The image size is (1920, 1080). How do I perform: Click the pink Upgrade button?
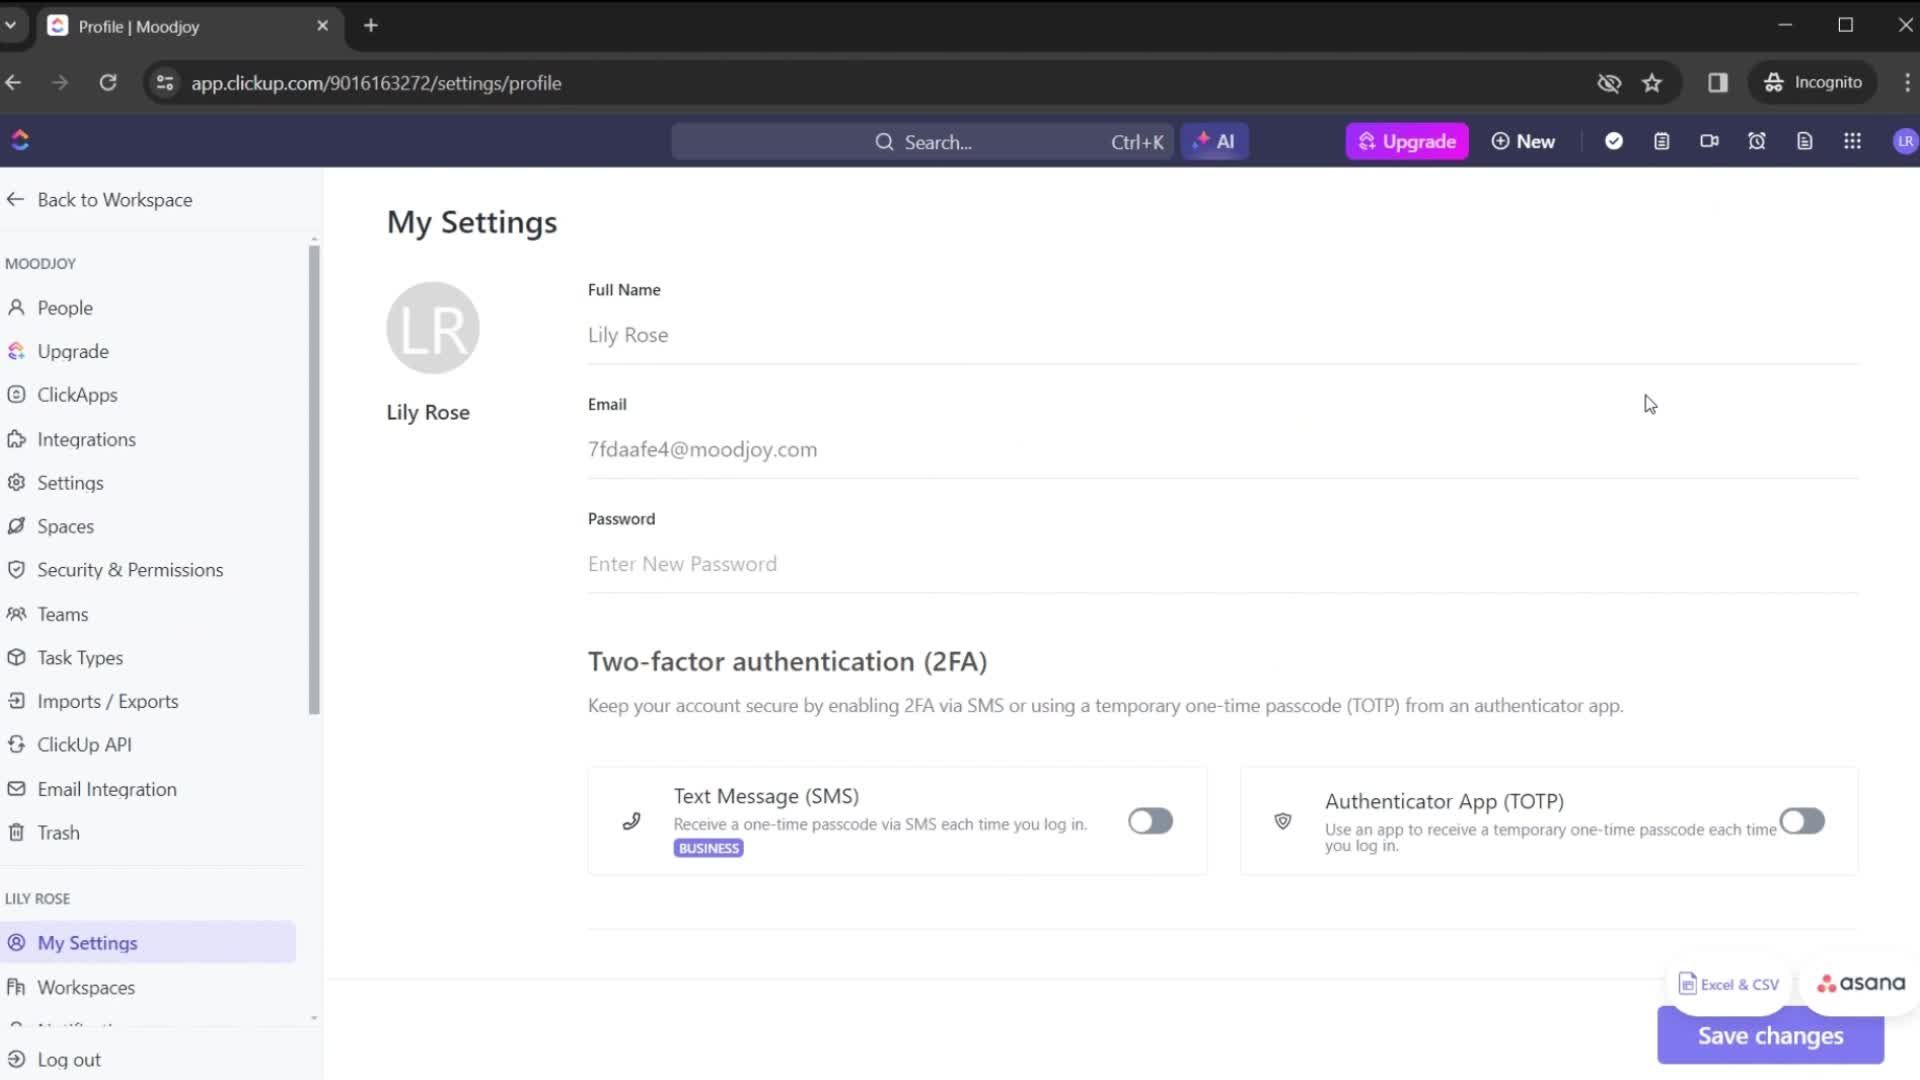pyautogui.click(x=1407, y=142)
